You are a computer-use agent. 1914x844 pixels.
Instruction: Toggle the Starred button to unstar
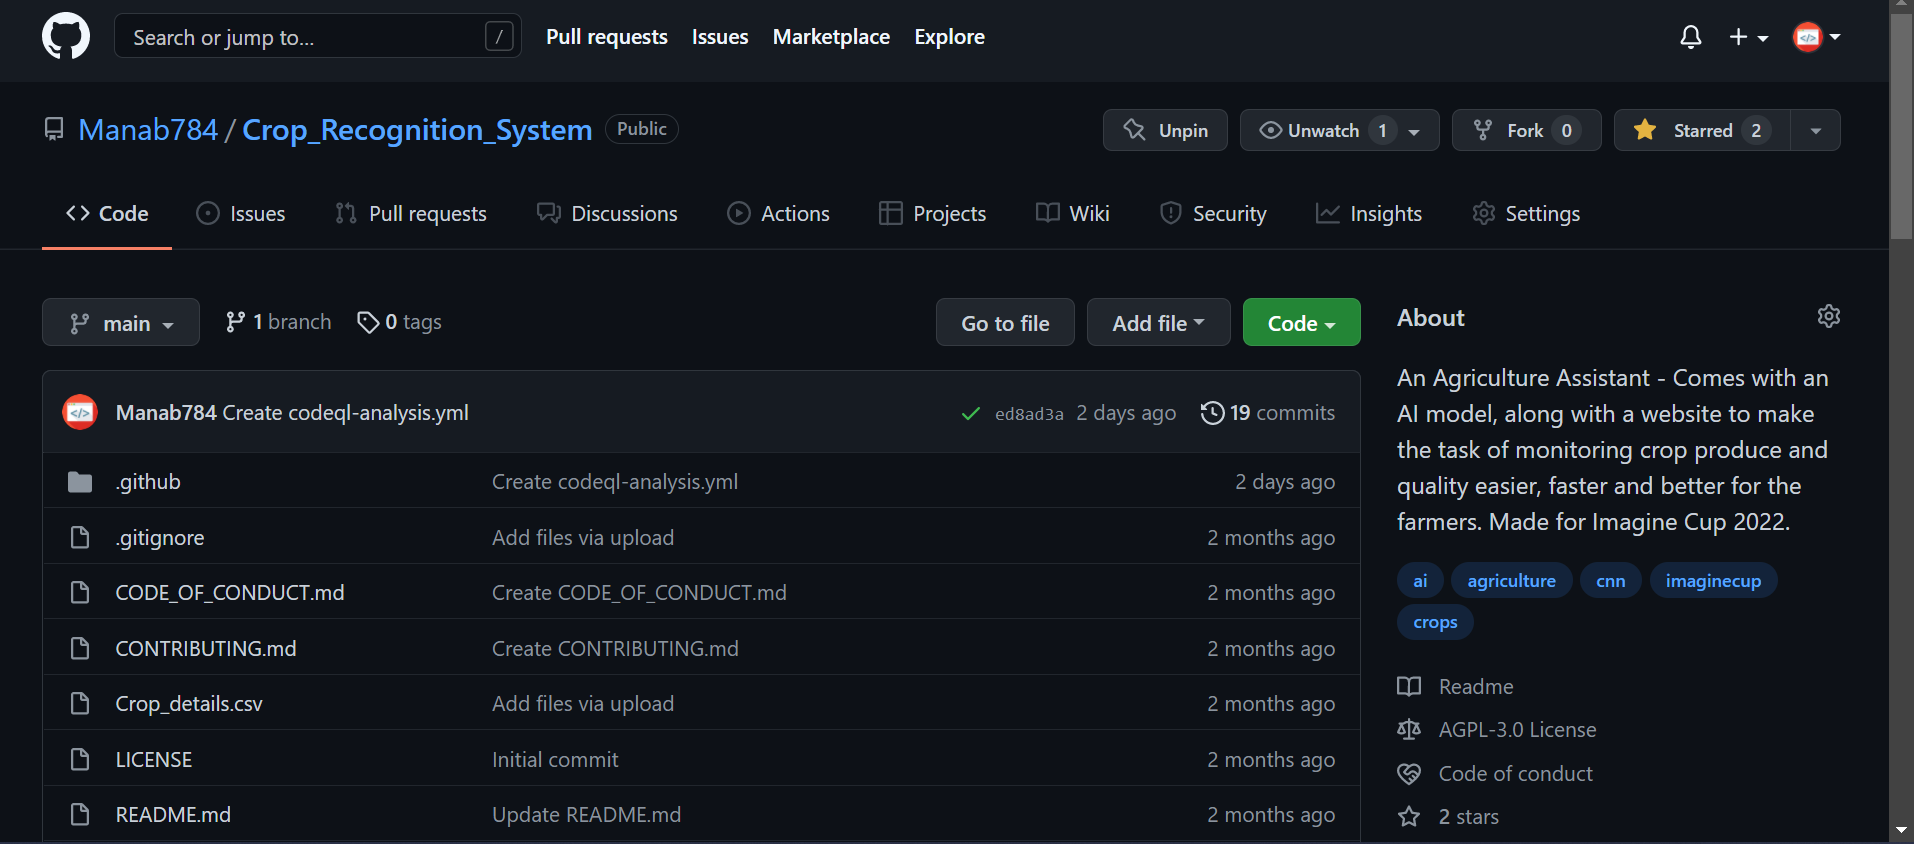pyautogui.click(x=1702, y=131)
